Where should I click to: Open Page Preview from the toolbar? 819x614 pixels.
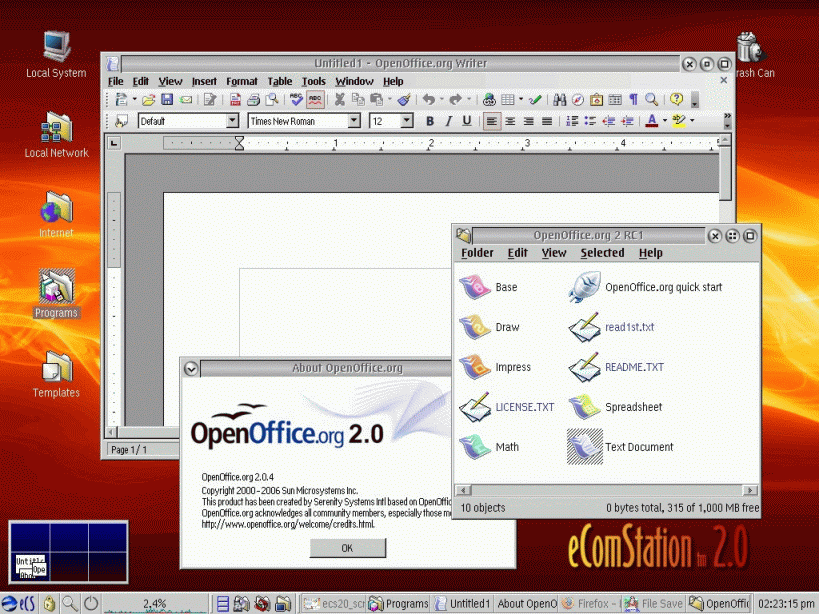pyautogui.click(x=272, y=99)
